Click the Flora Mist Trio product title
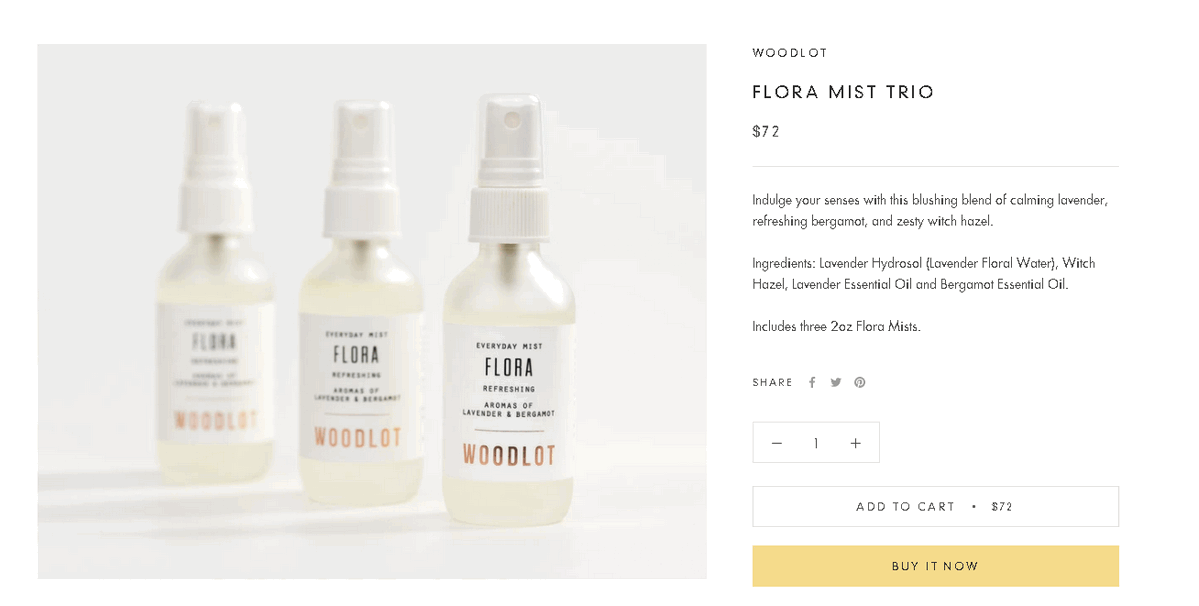 (x=843, y=92)
